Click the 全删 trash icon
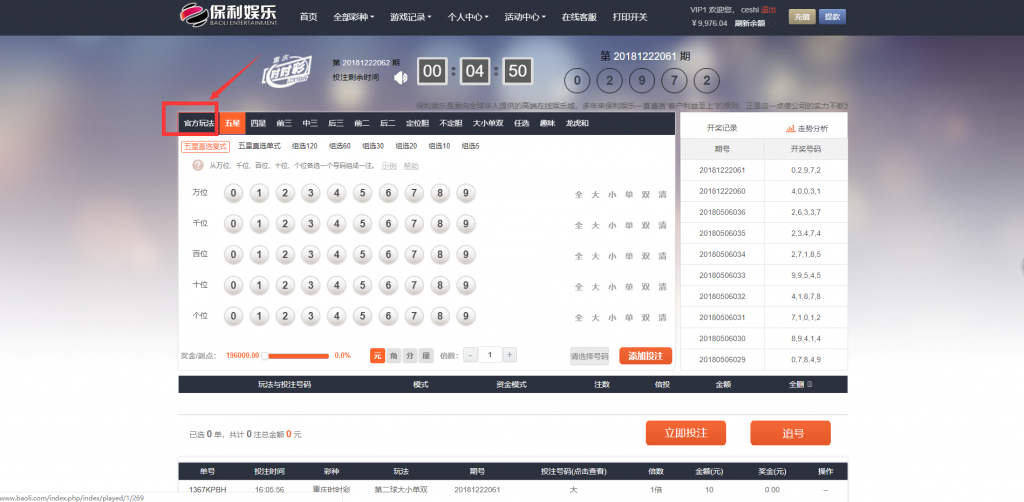The image size is (1024, 502). pyautogui.click(x=809, y=384)
